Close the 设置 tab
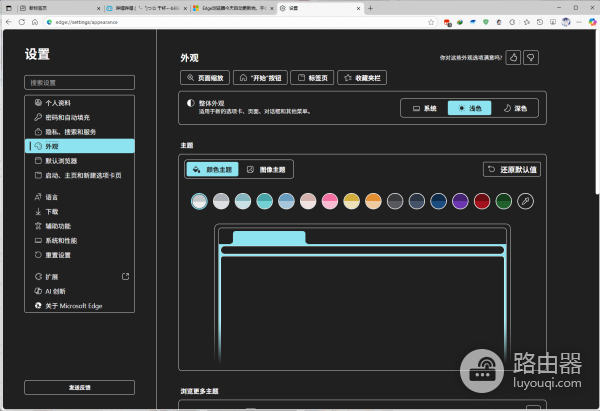The height and width of the screenshot is (411, 600). (359, 8)
